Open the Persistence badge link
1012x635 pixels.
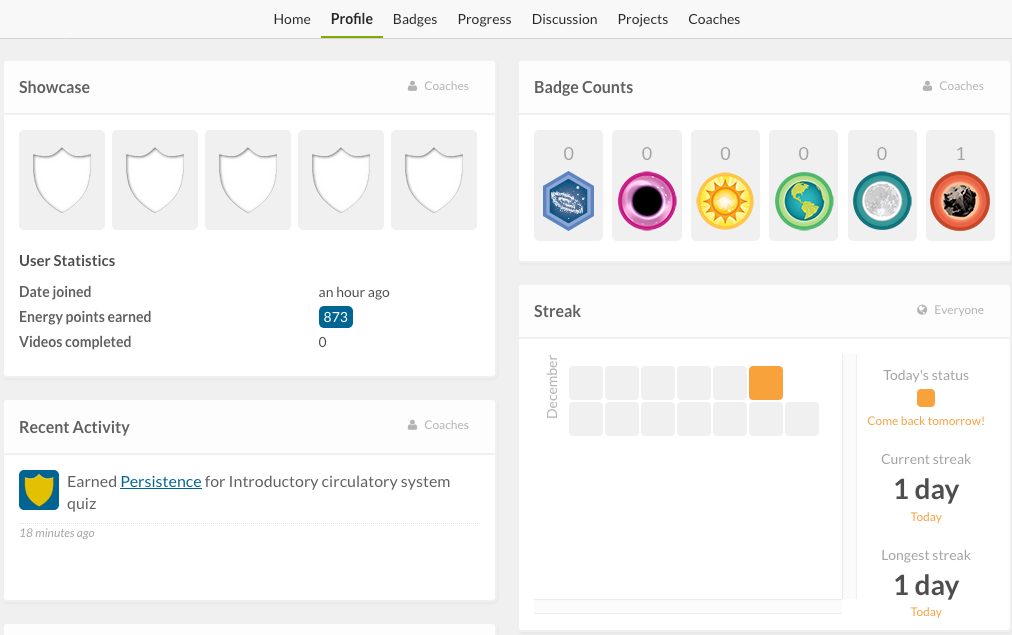[161, 481]
